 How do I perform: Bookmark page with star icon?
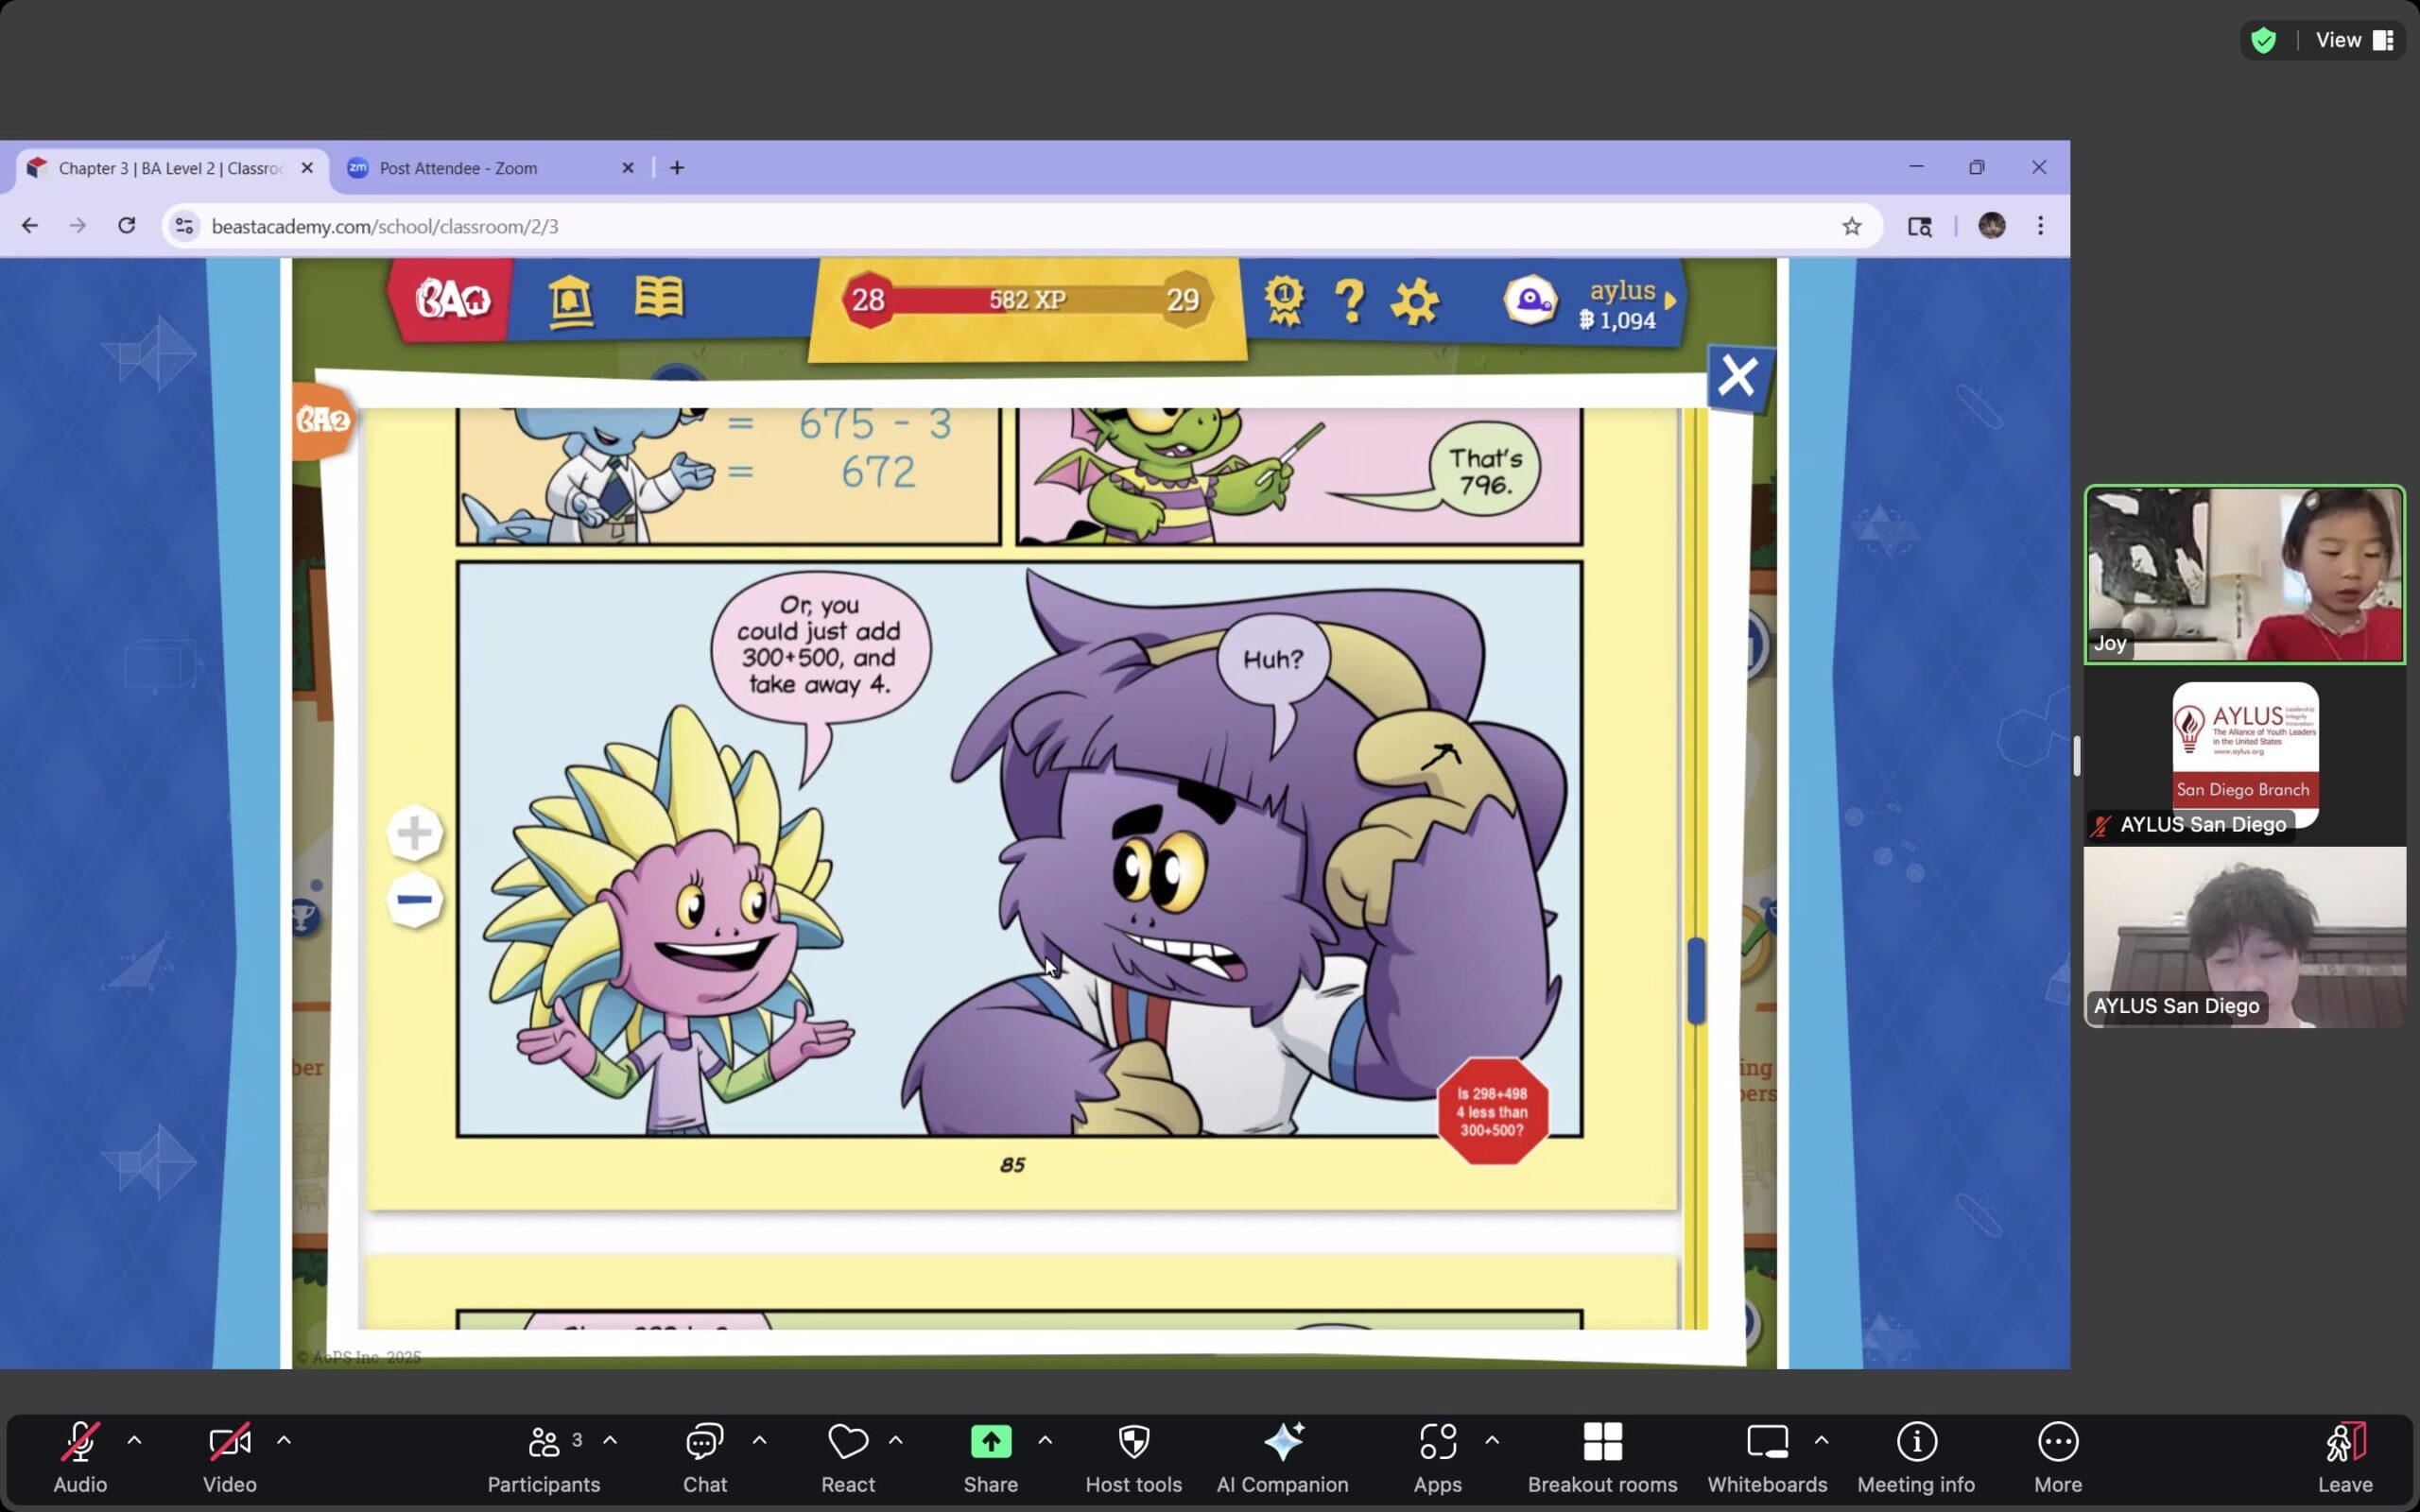(1851, 226)
